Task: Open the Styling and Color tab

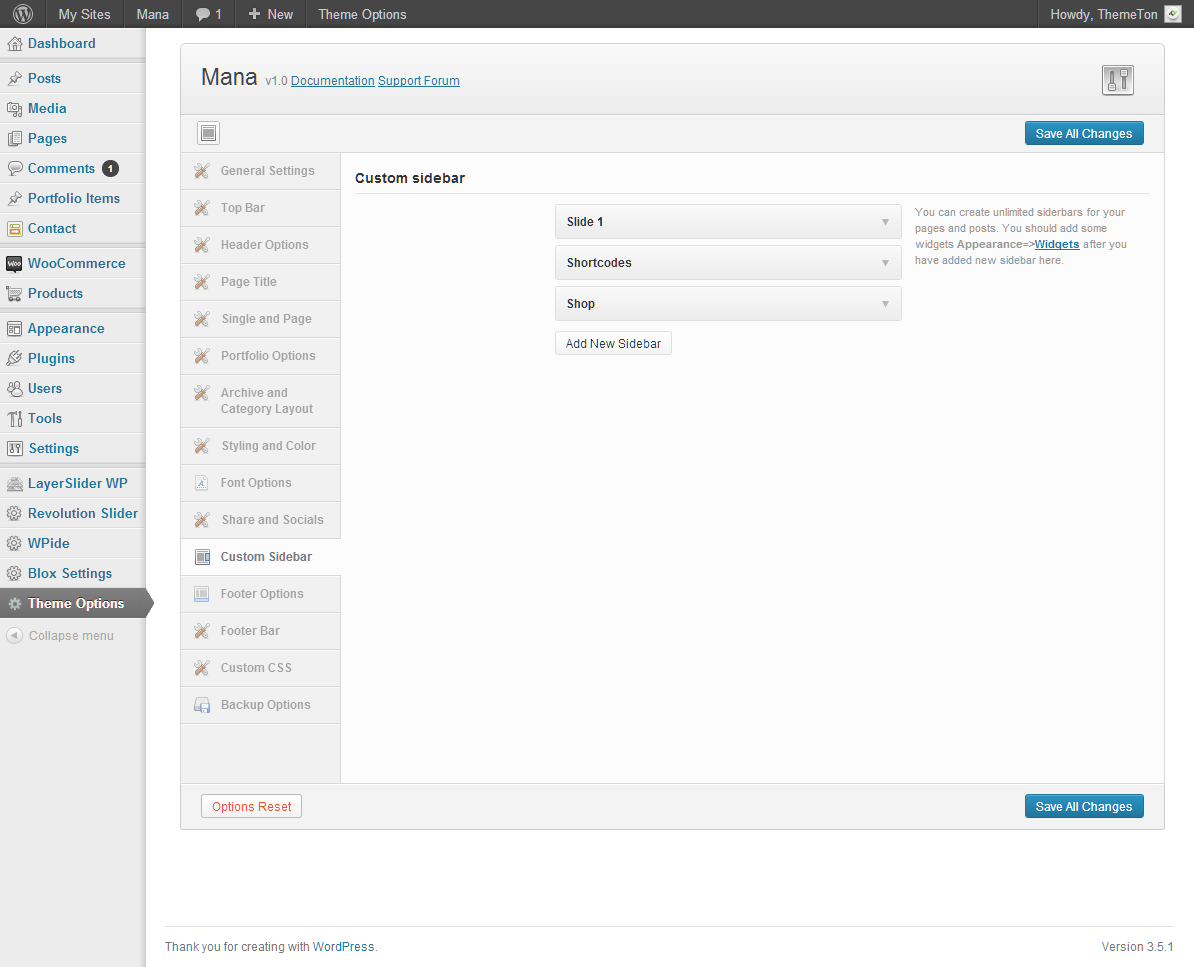Action: pyautogui.click(x=267, y=446)
